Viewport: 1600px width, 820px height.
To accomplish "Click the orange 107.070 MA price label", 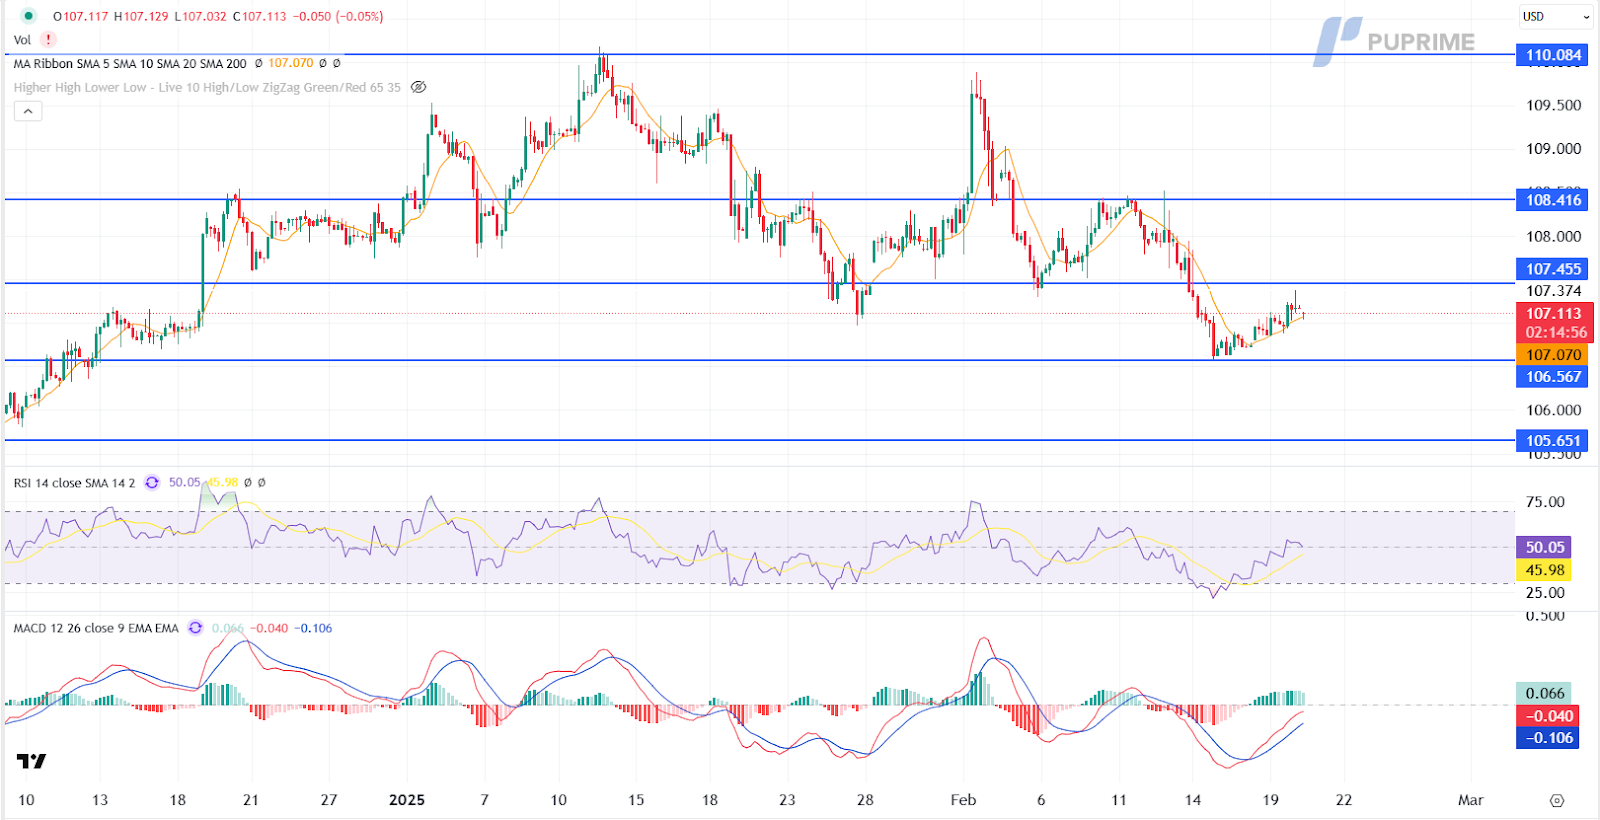I will tap(1554, 355).
